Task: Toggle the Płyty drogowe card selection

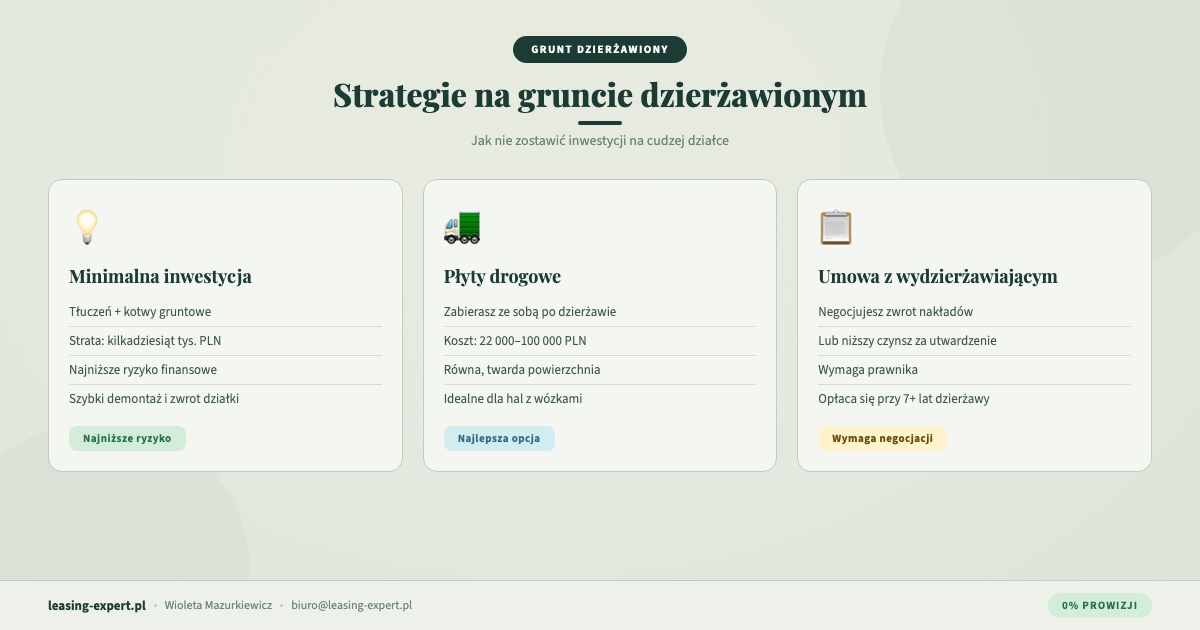Action: coord(600,324)
